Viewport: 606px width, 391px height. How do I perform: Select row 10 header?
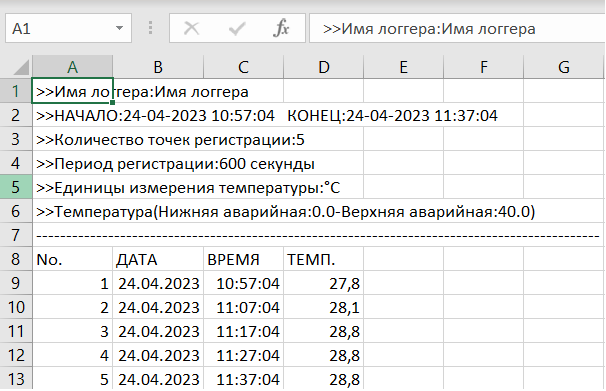(x=16, y=307)
